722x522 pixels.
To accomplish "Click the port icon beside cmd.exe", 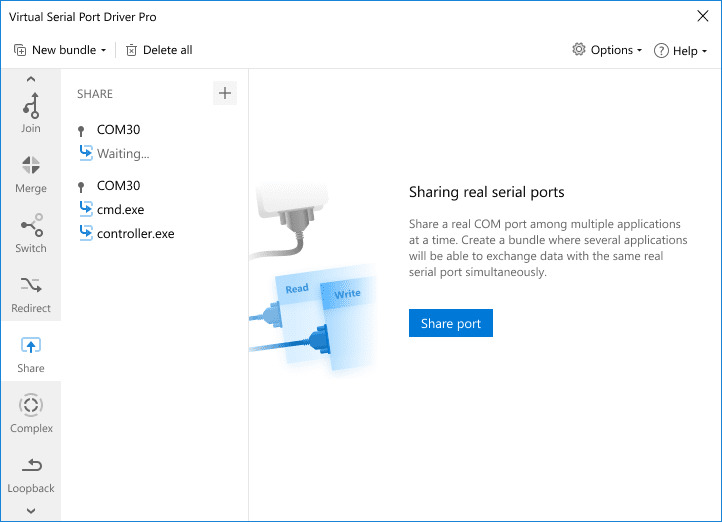I will click(86, 209).
